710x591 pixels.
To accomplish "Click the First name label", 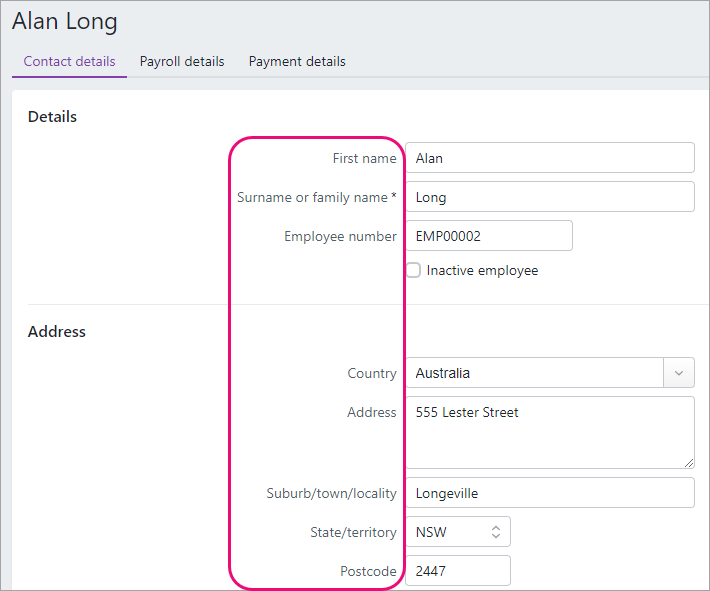I will tap(364, 158).
